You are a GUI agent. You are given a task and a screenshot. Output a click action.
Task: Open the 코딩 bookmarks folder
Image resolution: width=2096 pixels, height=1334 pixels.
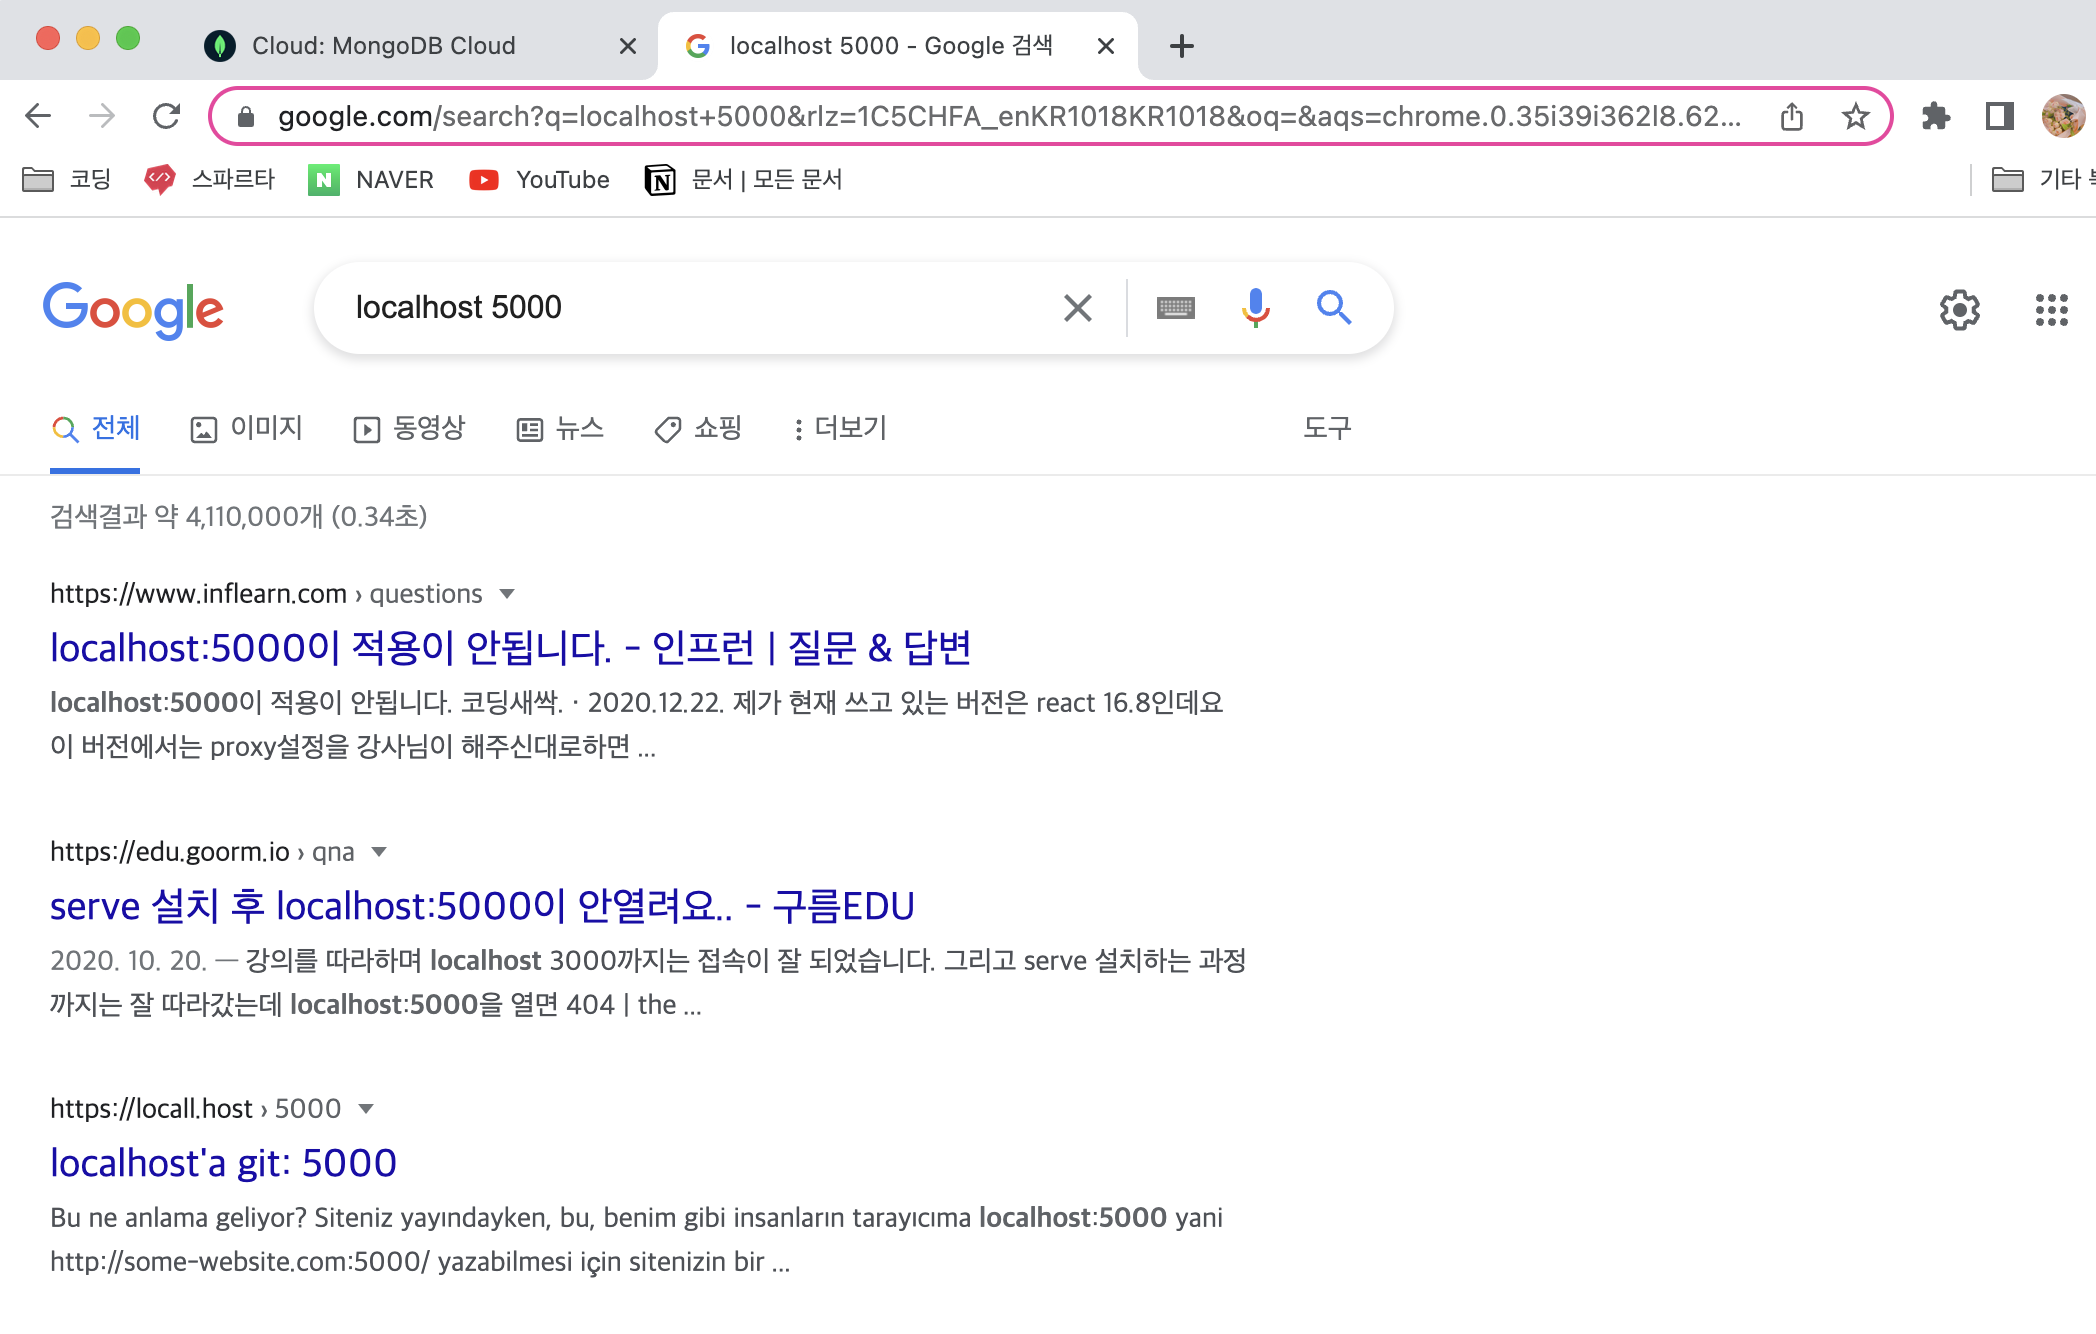pos(66,180)
